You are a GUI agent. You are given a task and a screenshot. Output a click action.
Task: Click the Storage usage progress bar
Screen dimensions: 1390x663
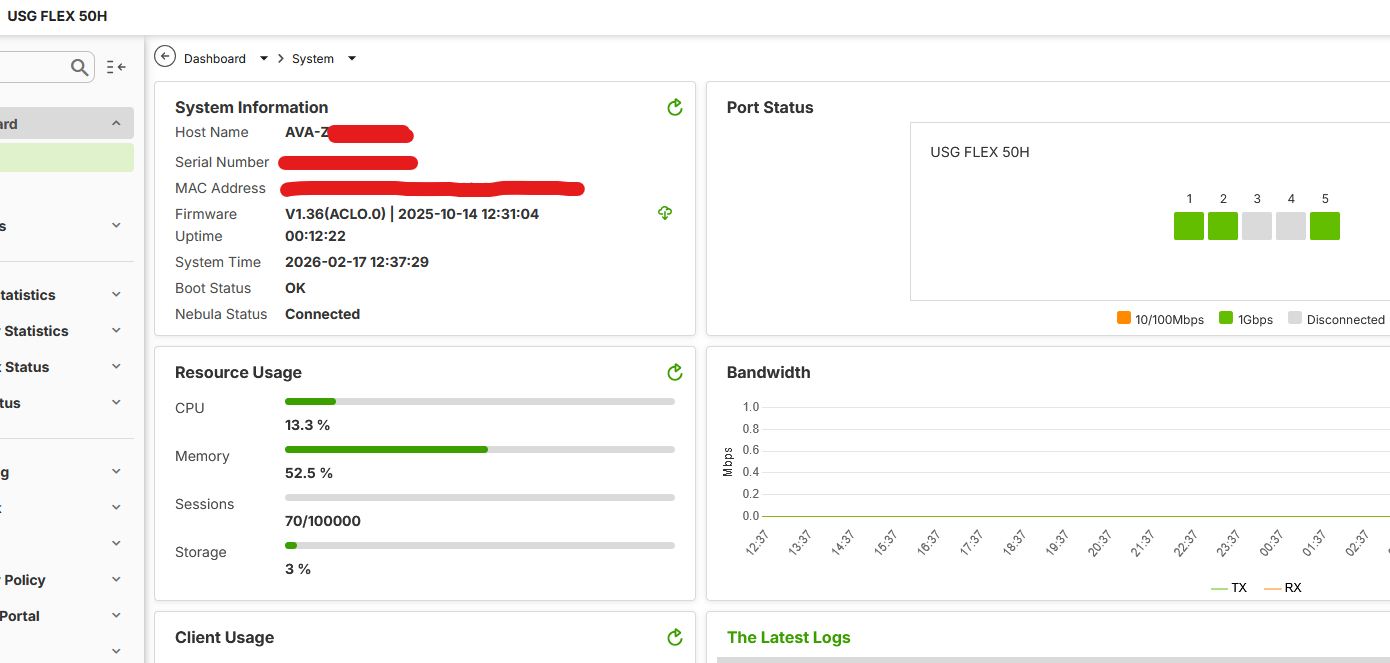(x=480, y=545)
